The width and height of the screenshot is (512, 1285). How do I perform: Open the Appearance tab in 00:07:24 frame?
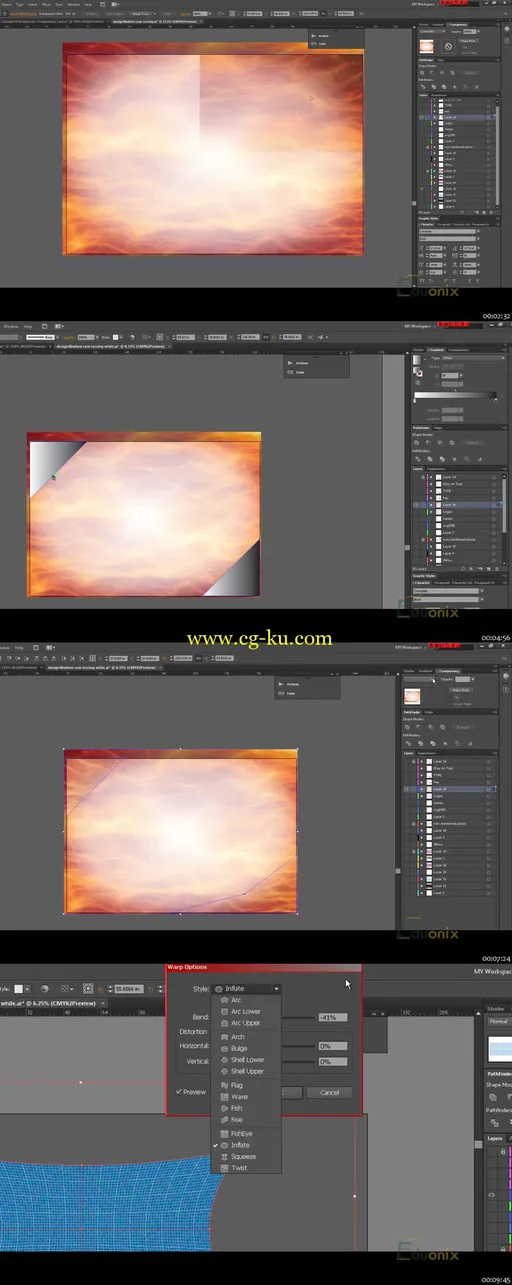(x=427, y=753)
